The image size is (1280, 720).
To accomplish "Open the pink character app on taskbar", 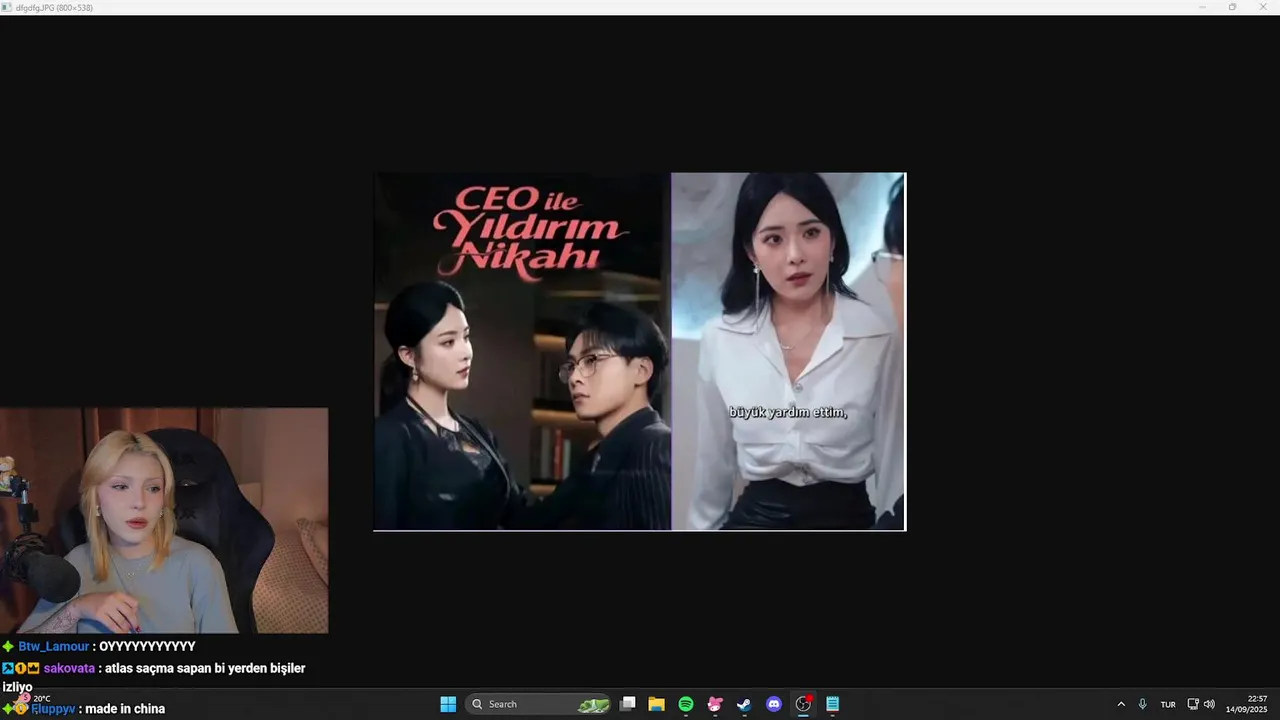I will [x=715, y=704].
